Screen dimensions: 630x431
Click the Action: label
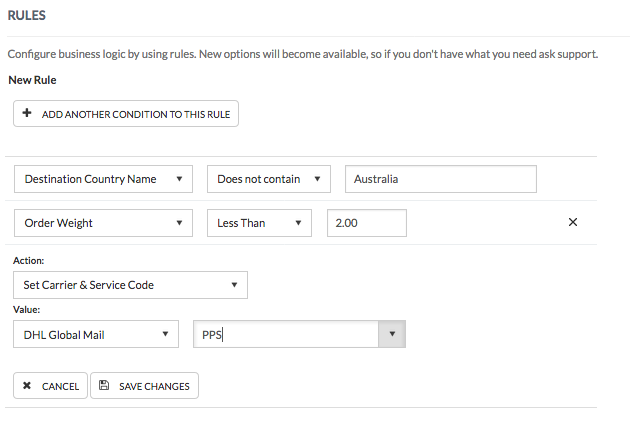coord(29,261)
